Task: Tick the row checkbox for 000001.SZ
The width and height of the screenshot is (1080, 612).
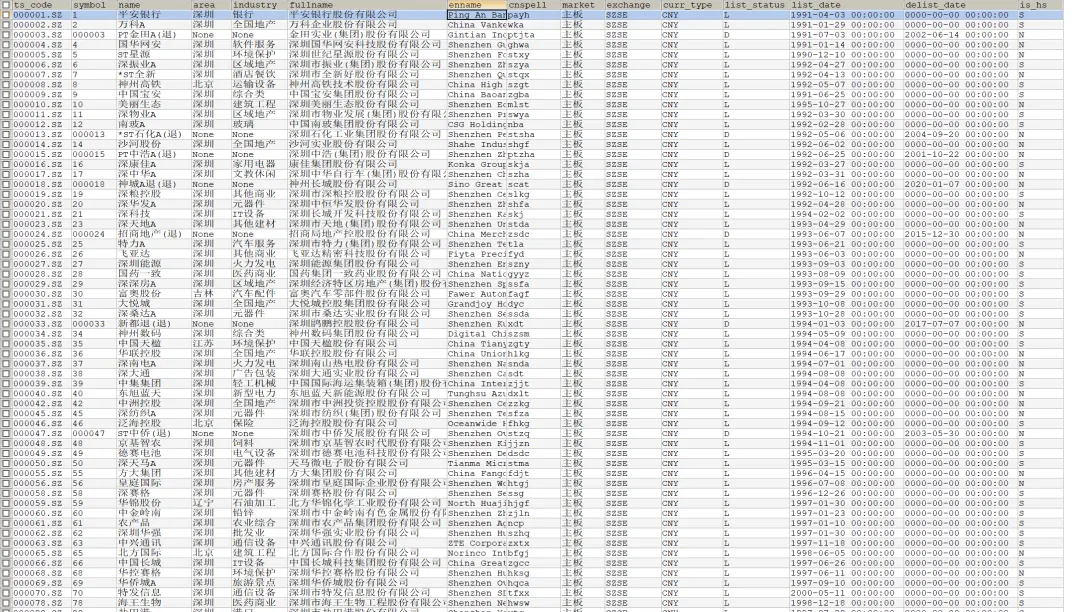Action: 6,15
